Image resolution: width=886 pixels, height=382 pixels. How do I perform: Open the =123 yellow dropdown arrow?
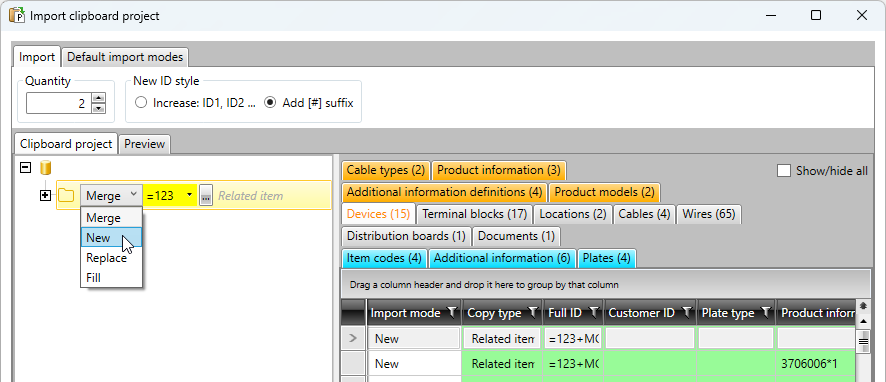coord(189,195)
